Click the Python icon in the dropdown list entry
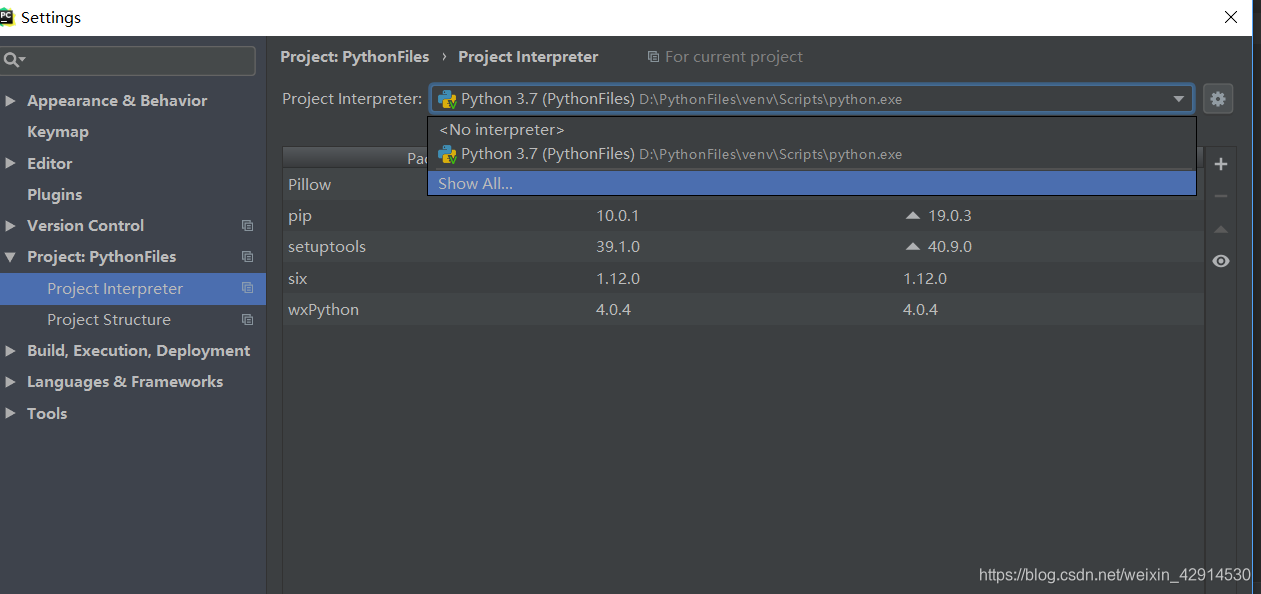This screenshot has width=1261, height=594. (447, 154)
